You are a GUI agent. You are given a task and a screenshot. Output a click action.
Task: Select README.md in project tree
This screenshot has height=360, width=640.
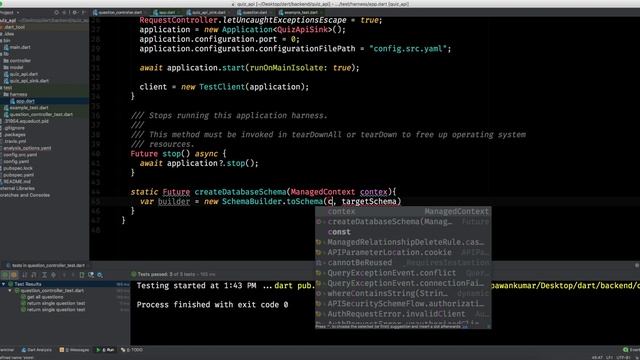point(17,182)
